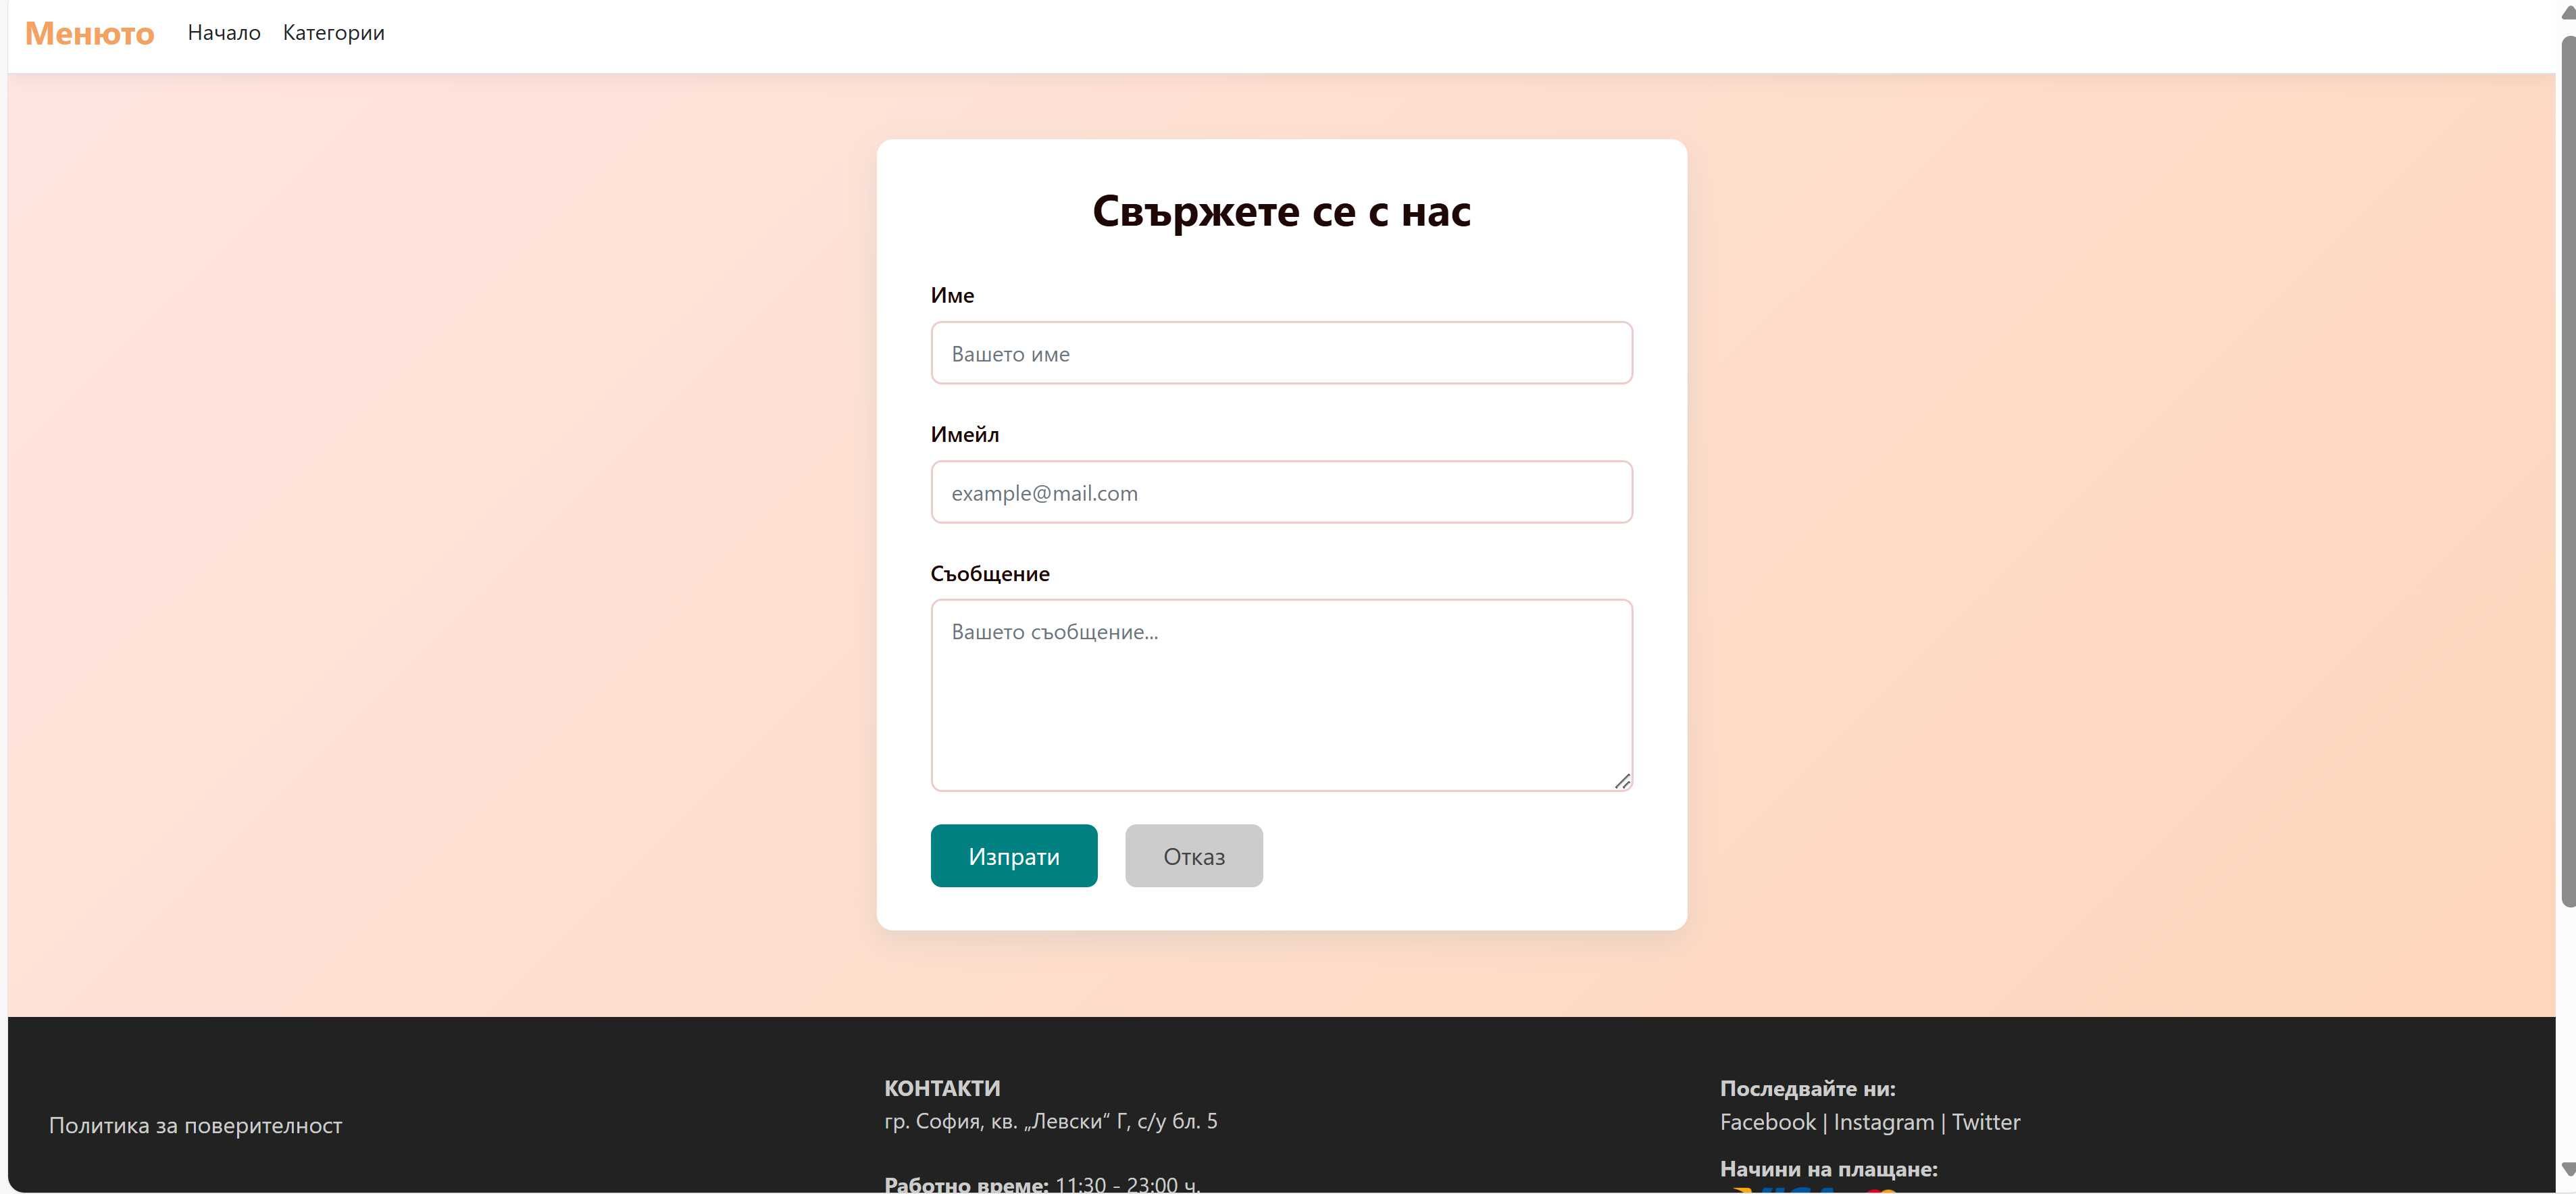
Task: Go to Начало in the navbar
Action: 224,33
